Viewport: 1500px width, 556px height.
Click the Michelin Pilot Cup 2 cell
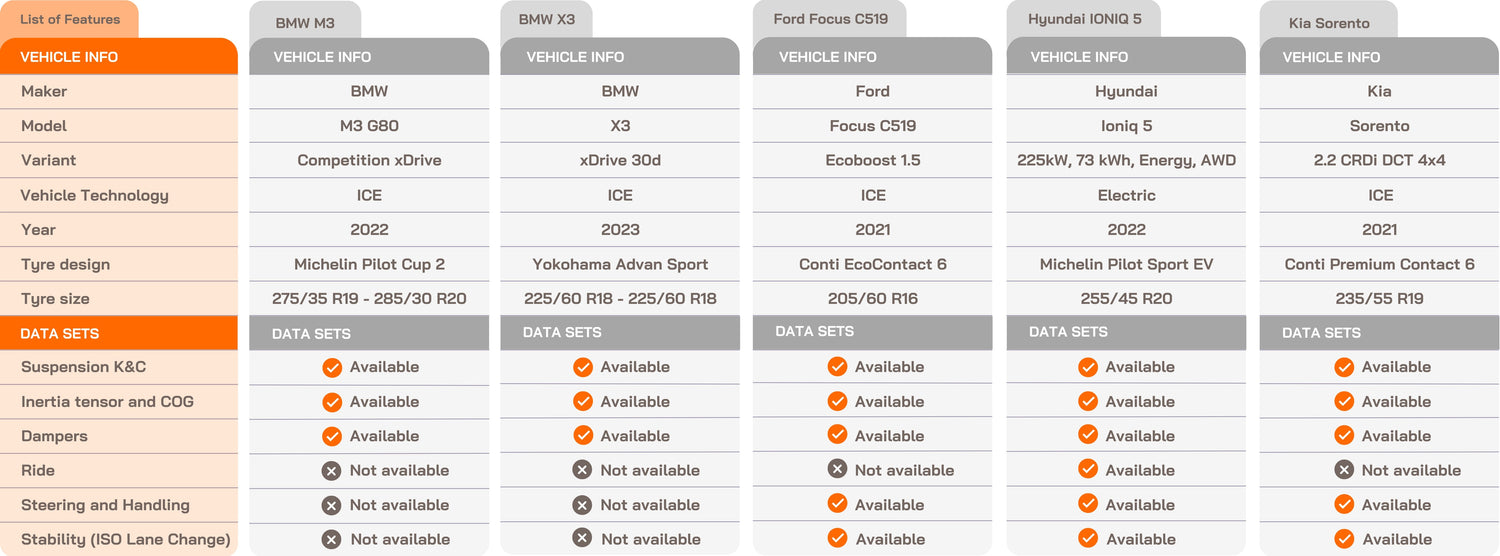coord(369,265)
